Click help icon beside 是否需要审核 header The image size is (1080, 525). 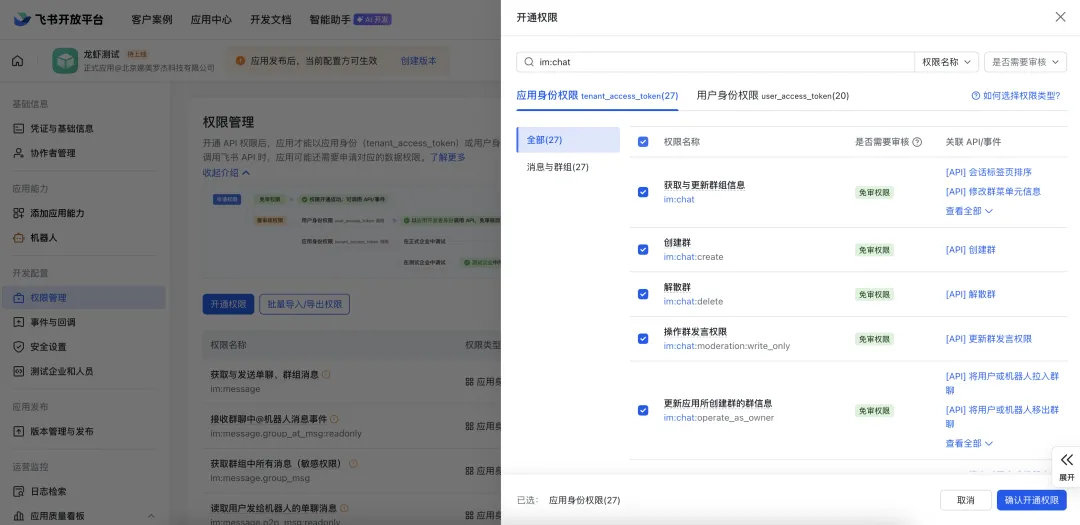[917, 142]
